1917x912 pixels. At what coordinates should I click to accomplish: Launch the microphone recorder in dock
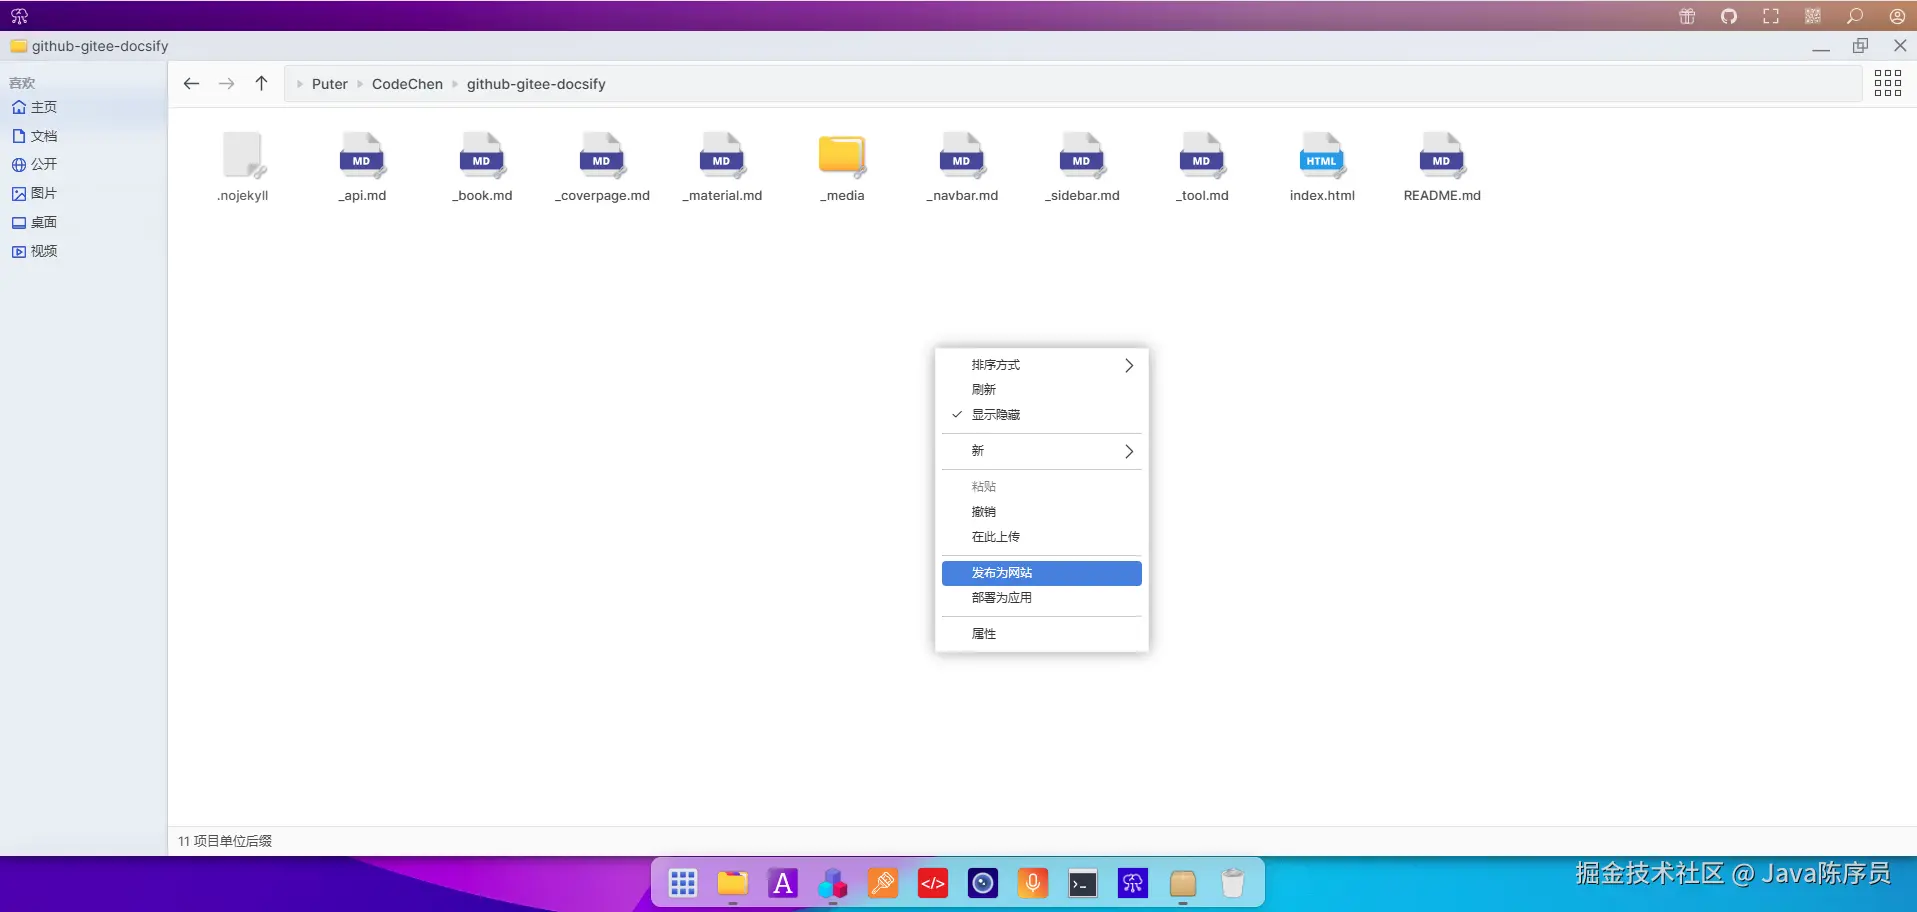click(1033, 883)
